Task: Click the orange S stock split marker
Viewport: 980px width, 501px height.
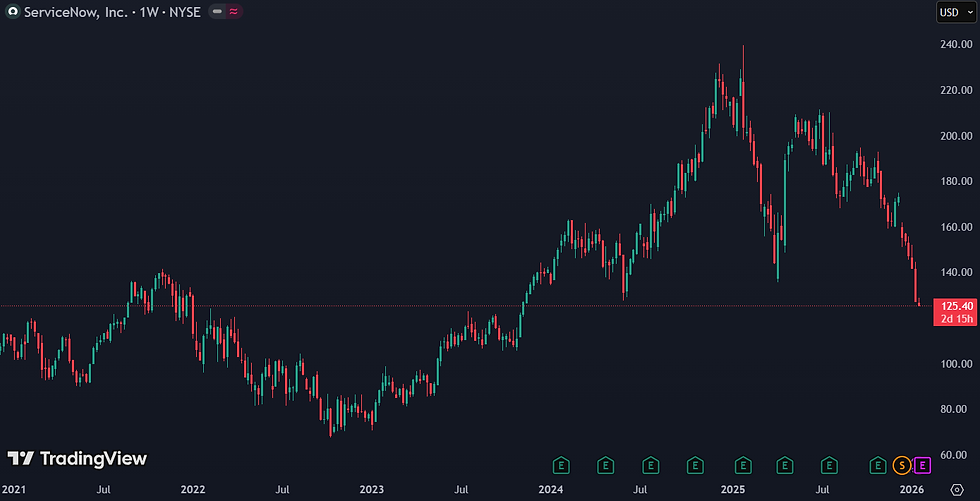Action: click(901, 465)
